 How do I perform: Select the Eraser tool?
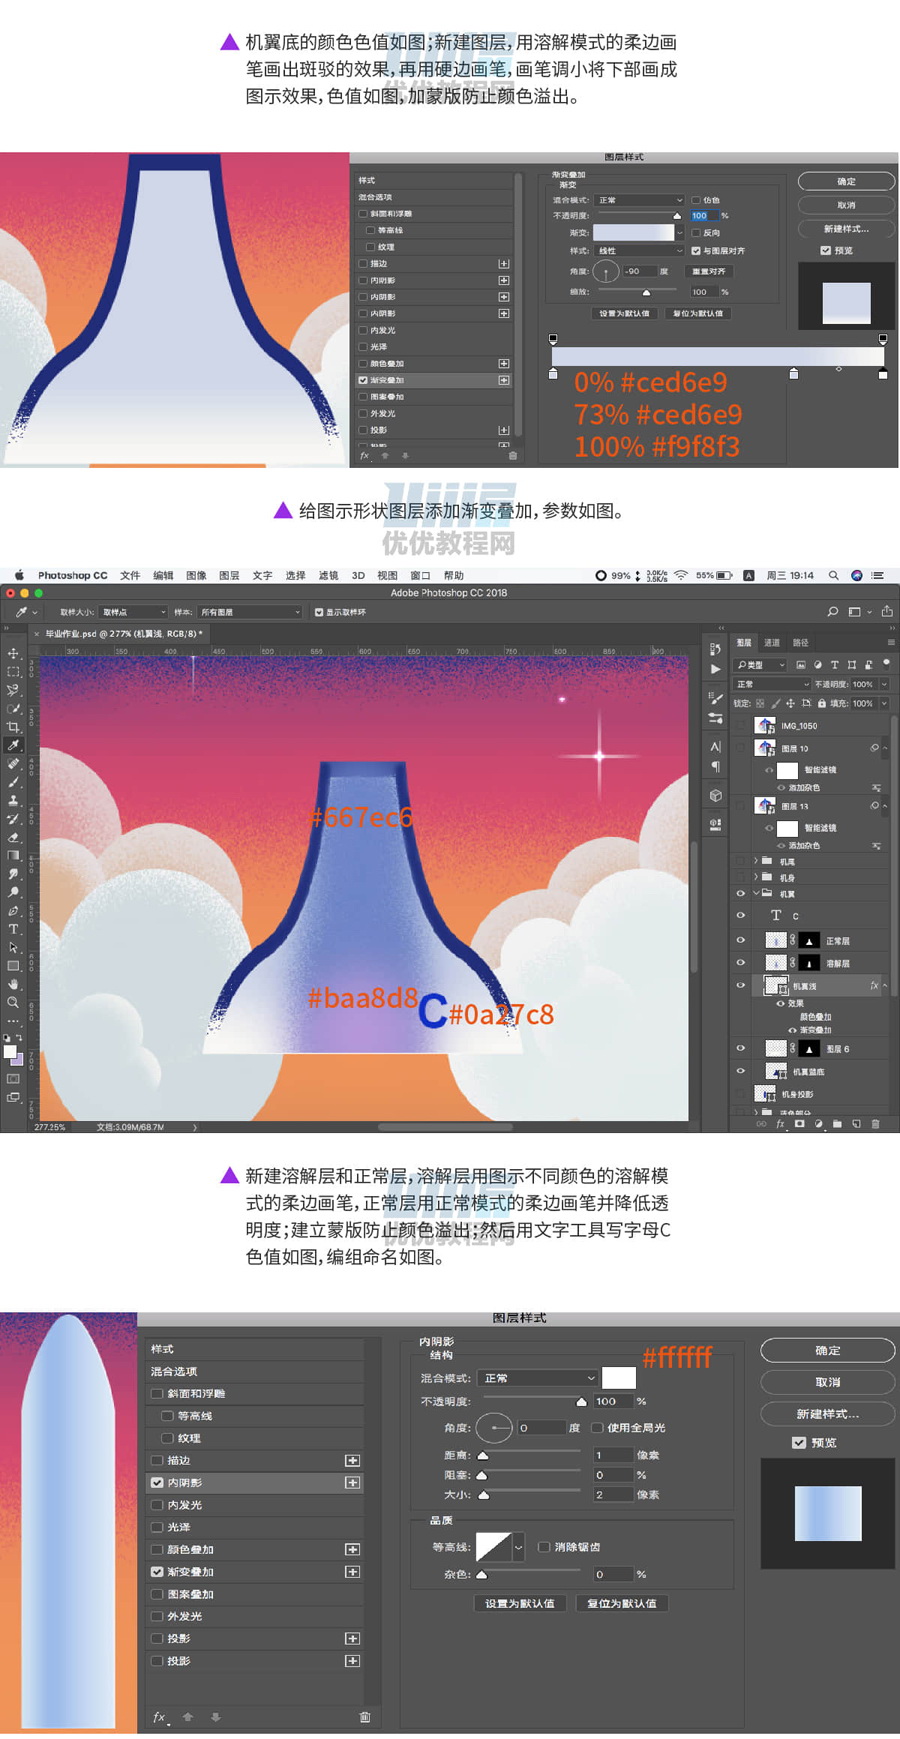tap(13, 837)
